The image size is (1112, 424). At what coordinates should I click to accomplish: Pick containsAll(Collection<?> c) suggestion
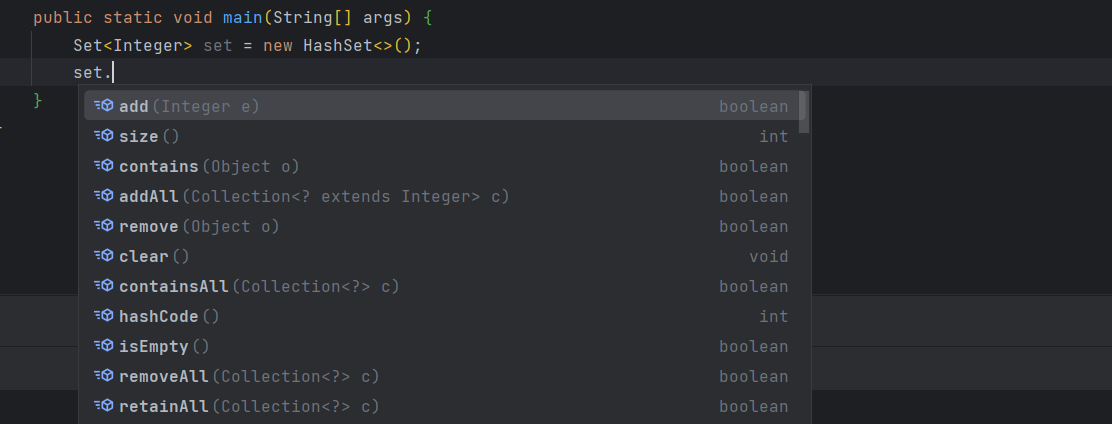(259, 286)
